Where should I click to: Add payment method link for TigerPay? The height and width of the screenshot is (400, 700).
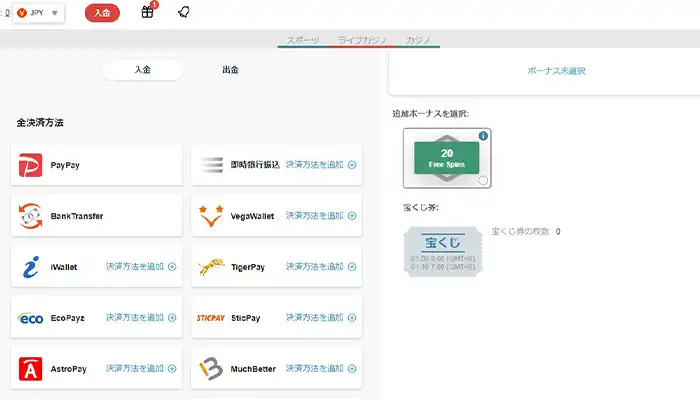315,267
